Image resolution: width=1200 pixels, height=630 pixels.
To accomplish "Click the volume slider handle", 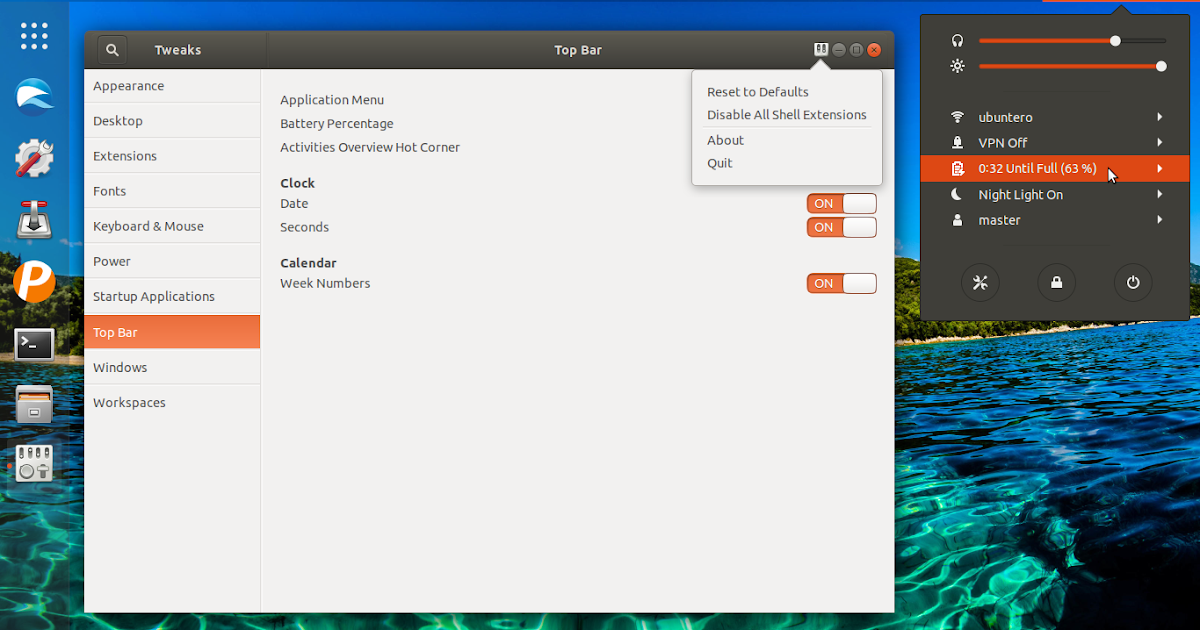I will tap(1115, 41).
